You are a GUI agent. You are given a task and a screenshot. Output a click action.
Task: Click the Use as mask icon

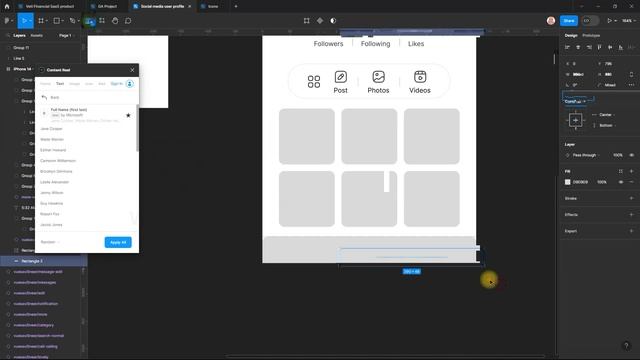coord(333,20)
